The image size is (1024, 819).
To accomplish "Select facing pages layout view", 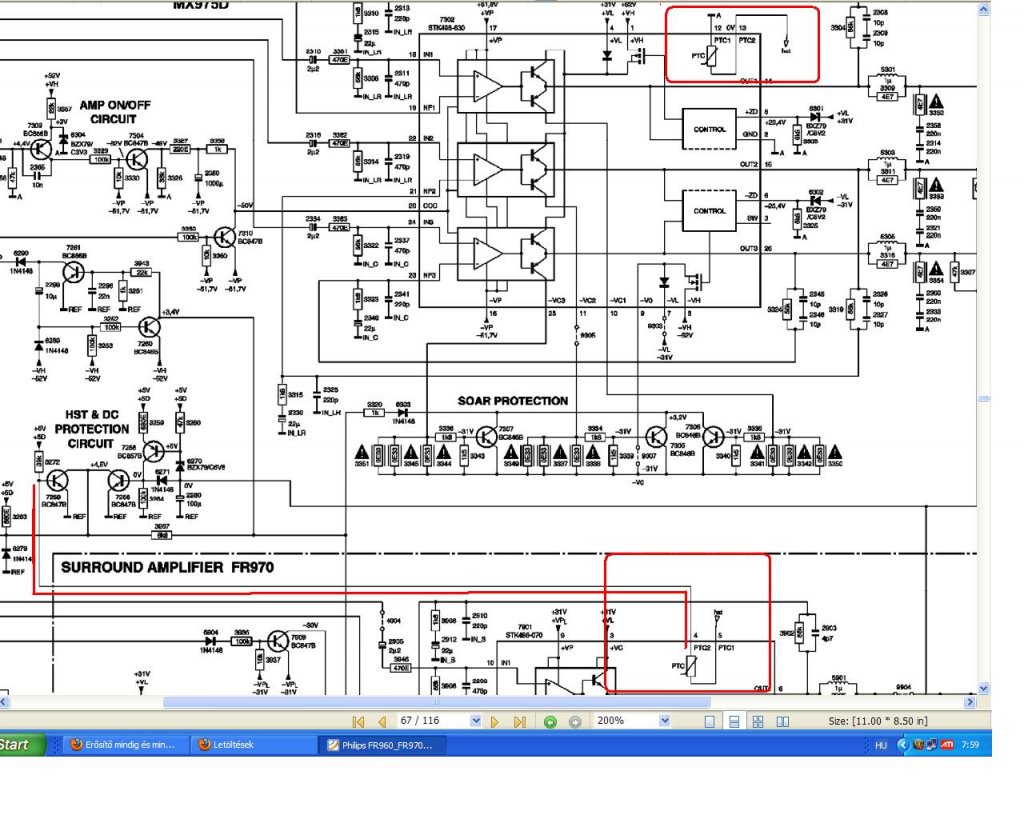I will (782, 722).
